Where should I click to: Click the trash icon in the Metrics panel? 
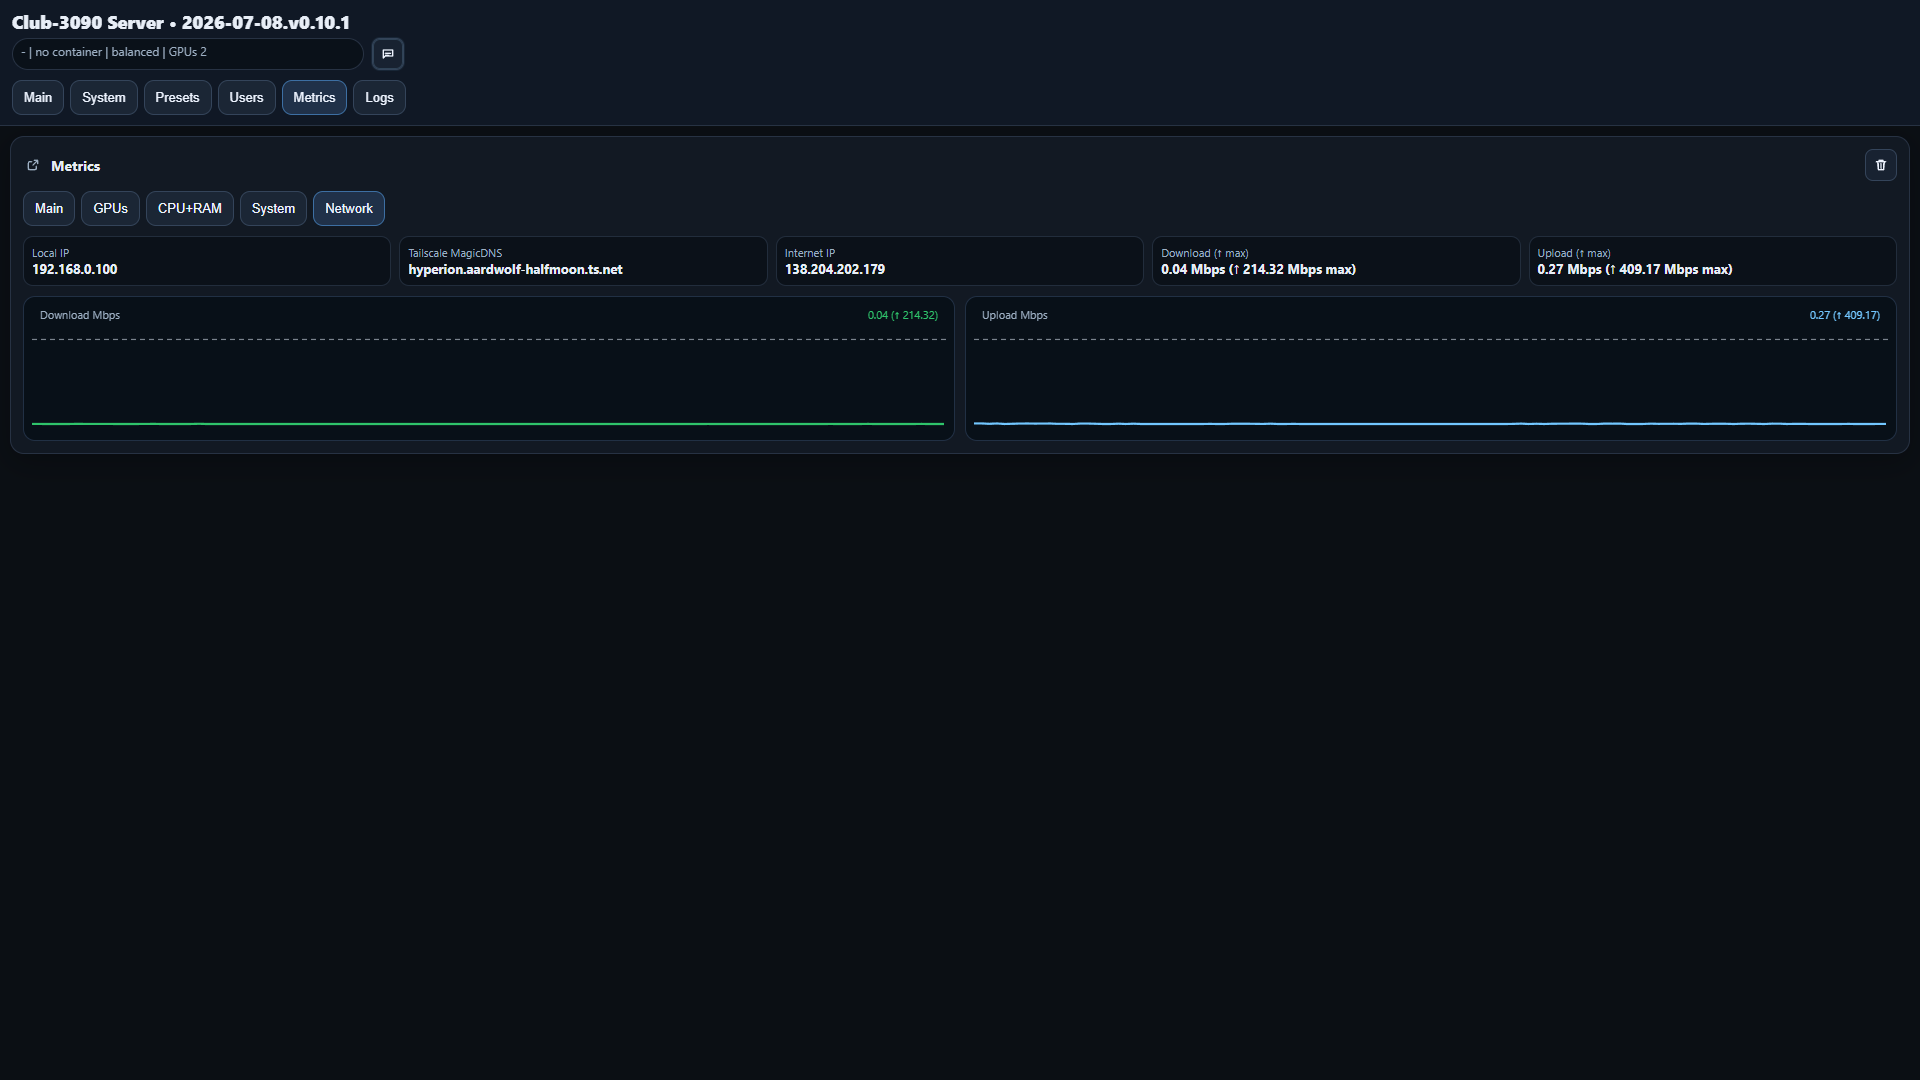(1880, 165)
